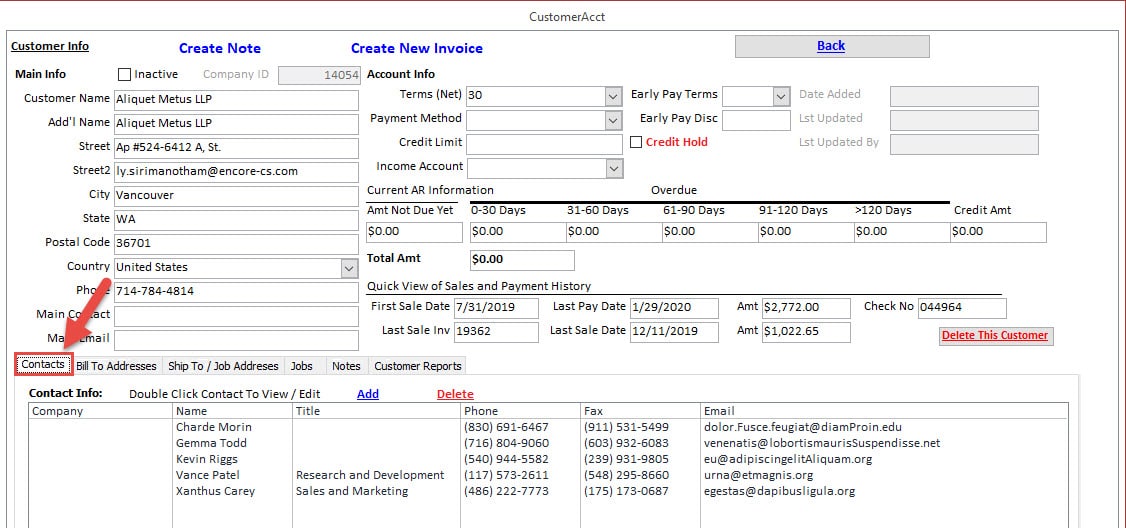The image size is (1126, 528).
Task: Toggle the Inactive checkbox
Action: click(124, 75)
